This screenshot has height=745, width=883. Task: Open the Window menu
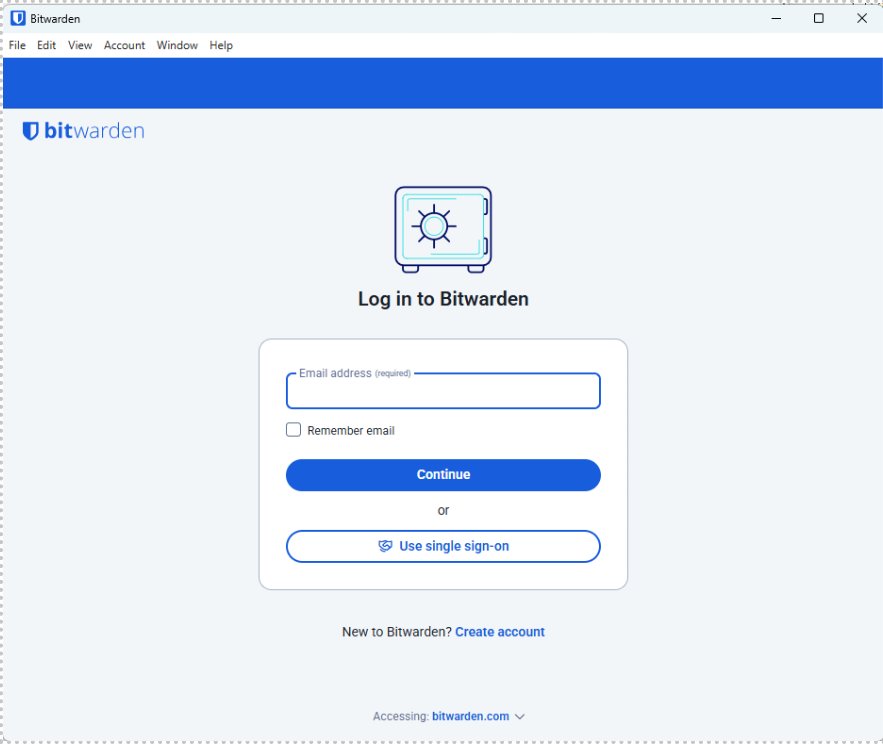coord(177,45)
